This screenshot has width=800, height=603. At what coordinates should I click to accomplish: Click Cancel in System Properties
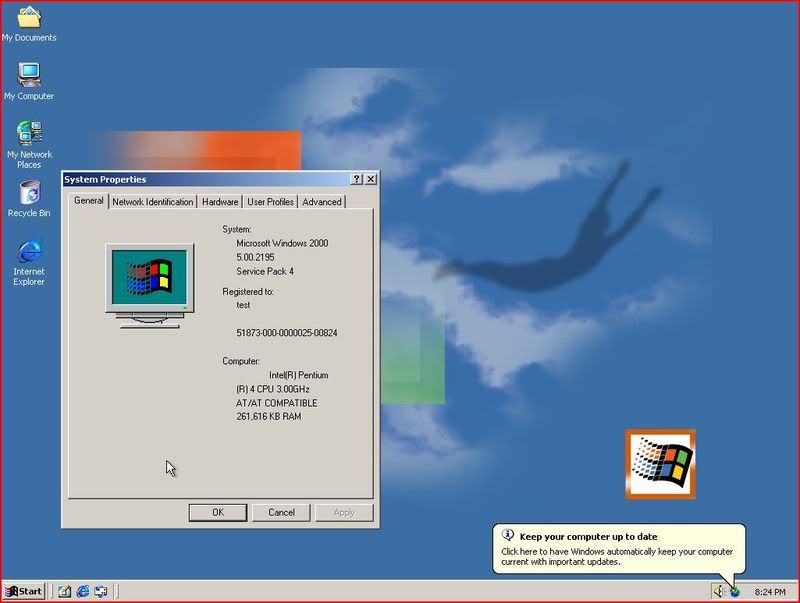tap(281, 512)
